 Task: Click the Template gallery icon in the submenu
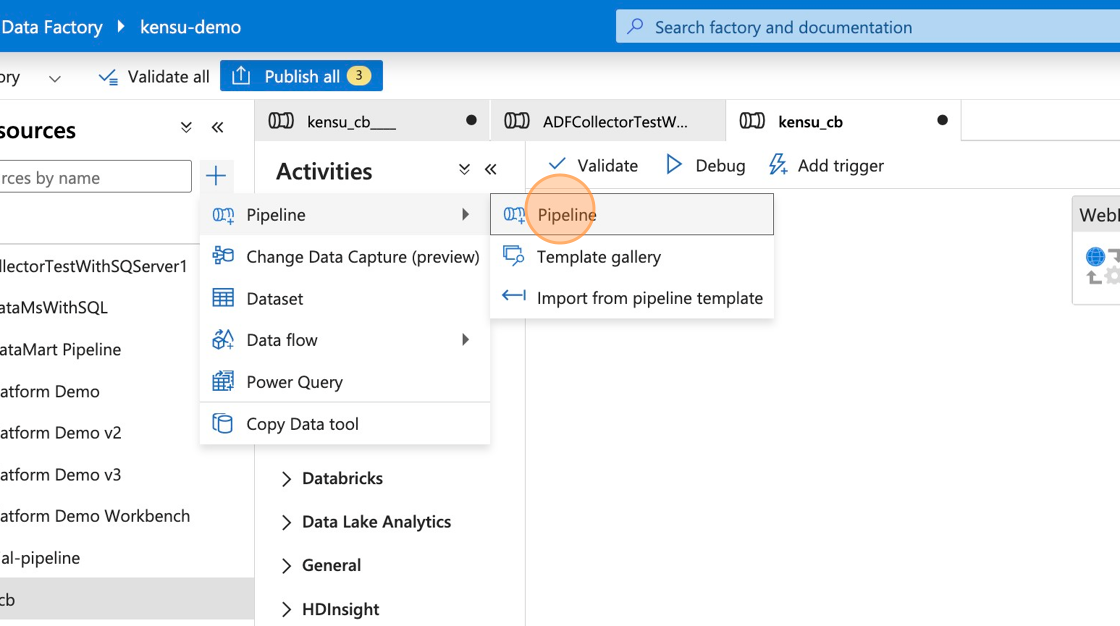coord(514,256)
